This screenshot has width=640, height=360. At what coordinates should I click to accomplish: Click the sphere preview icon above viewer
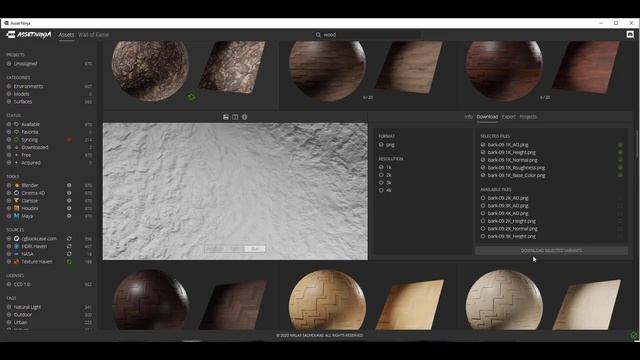[x=244, y=117]
